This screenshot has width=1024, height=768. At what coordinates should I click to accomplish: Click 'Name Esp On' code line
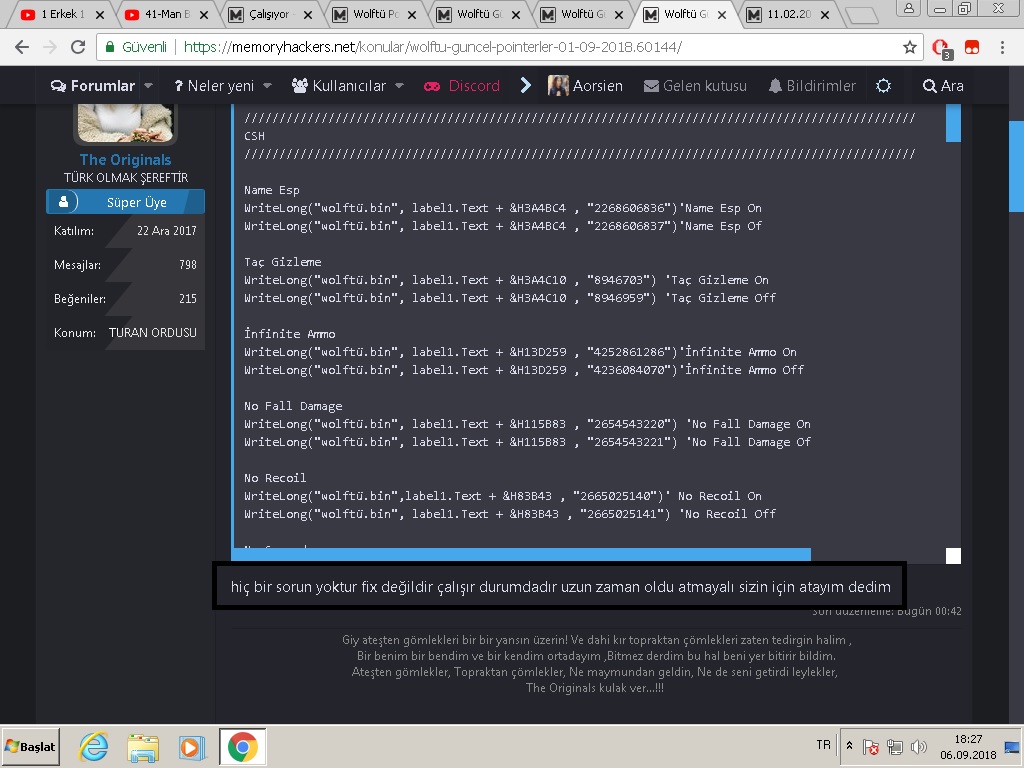point(503,208)
